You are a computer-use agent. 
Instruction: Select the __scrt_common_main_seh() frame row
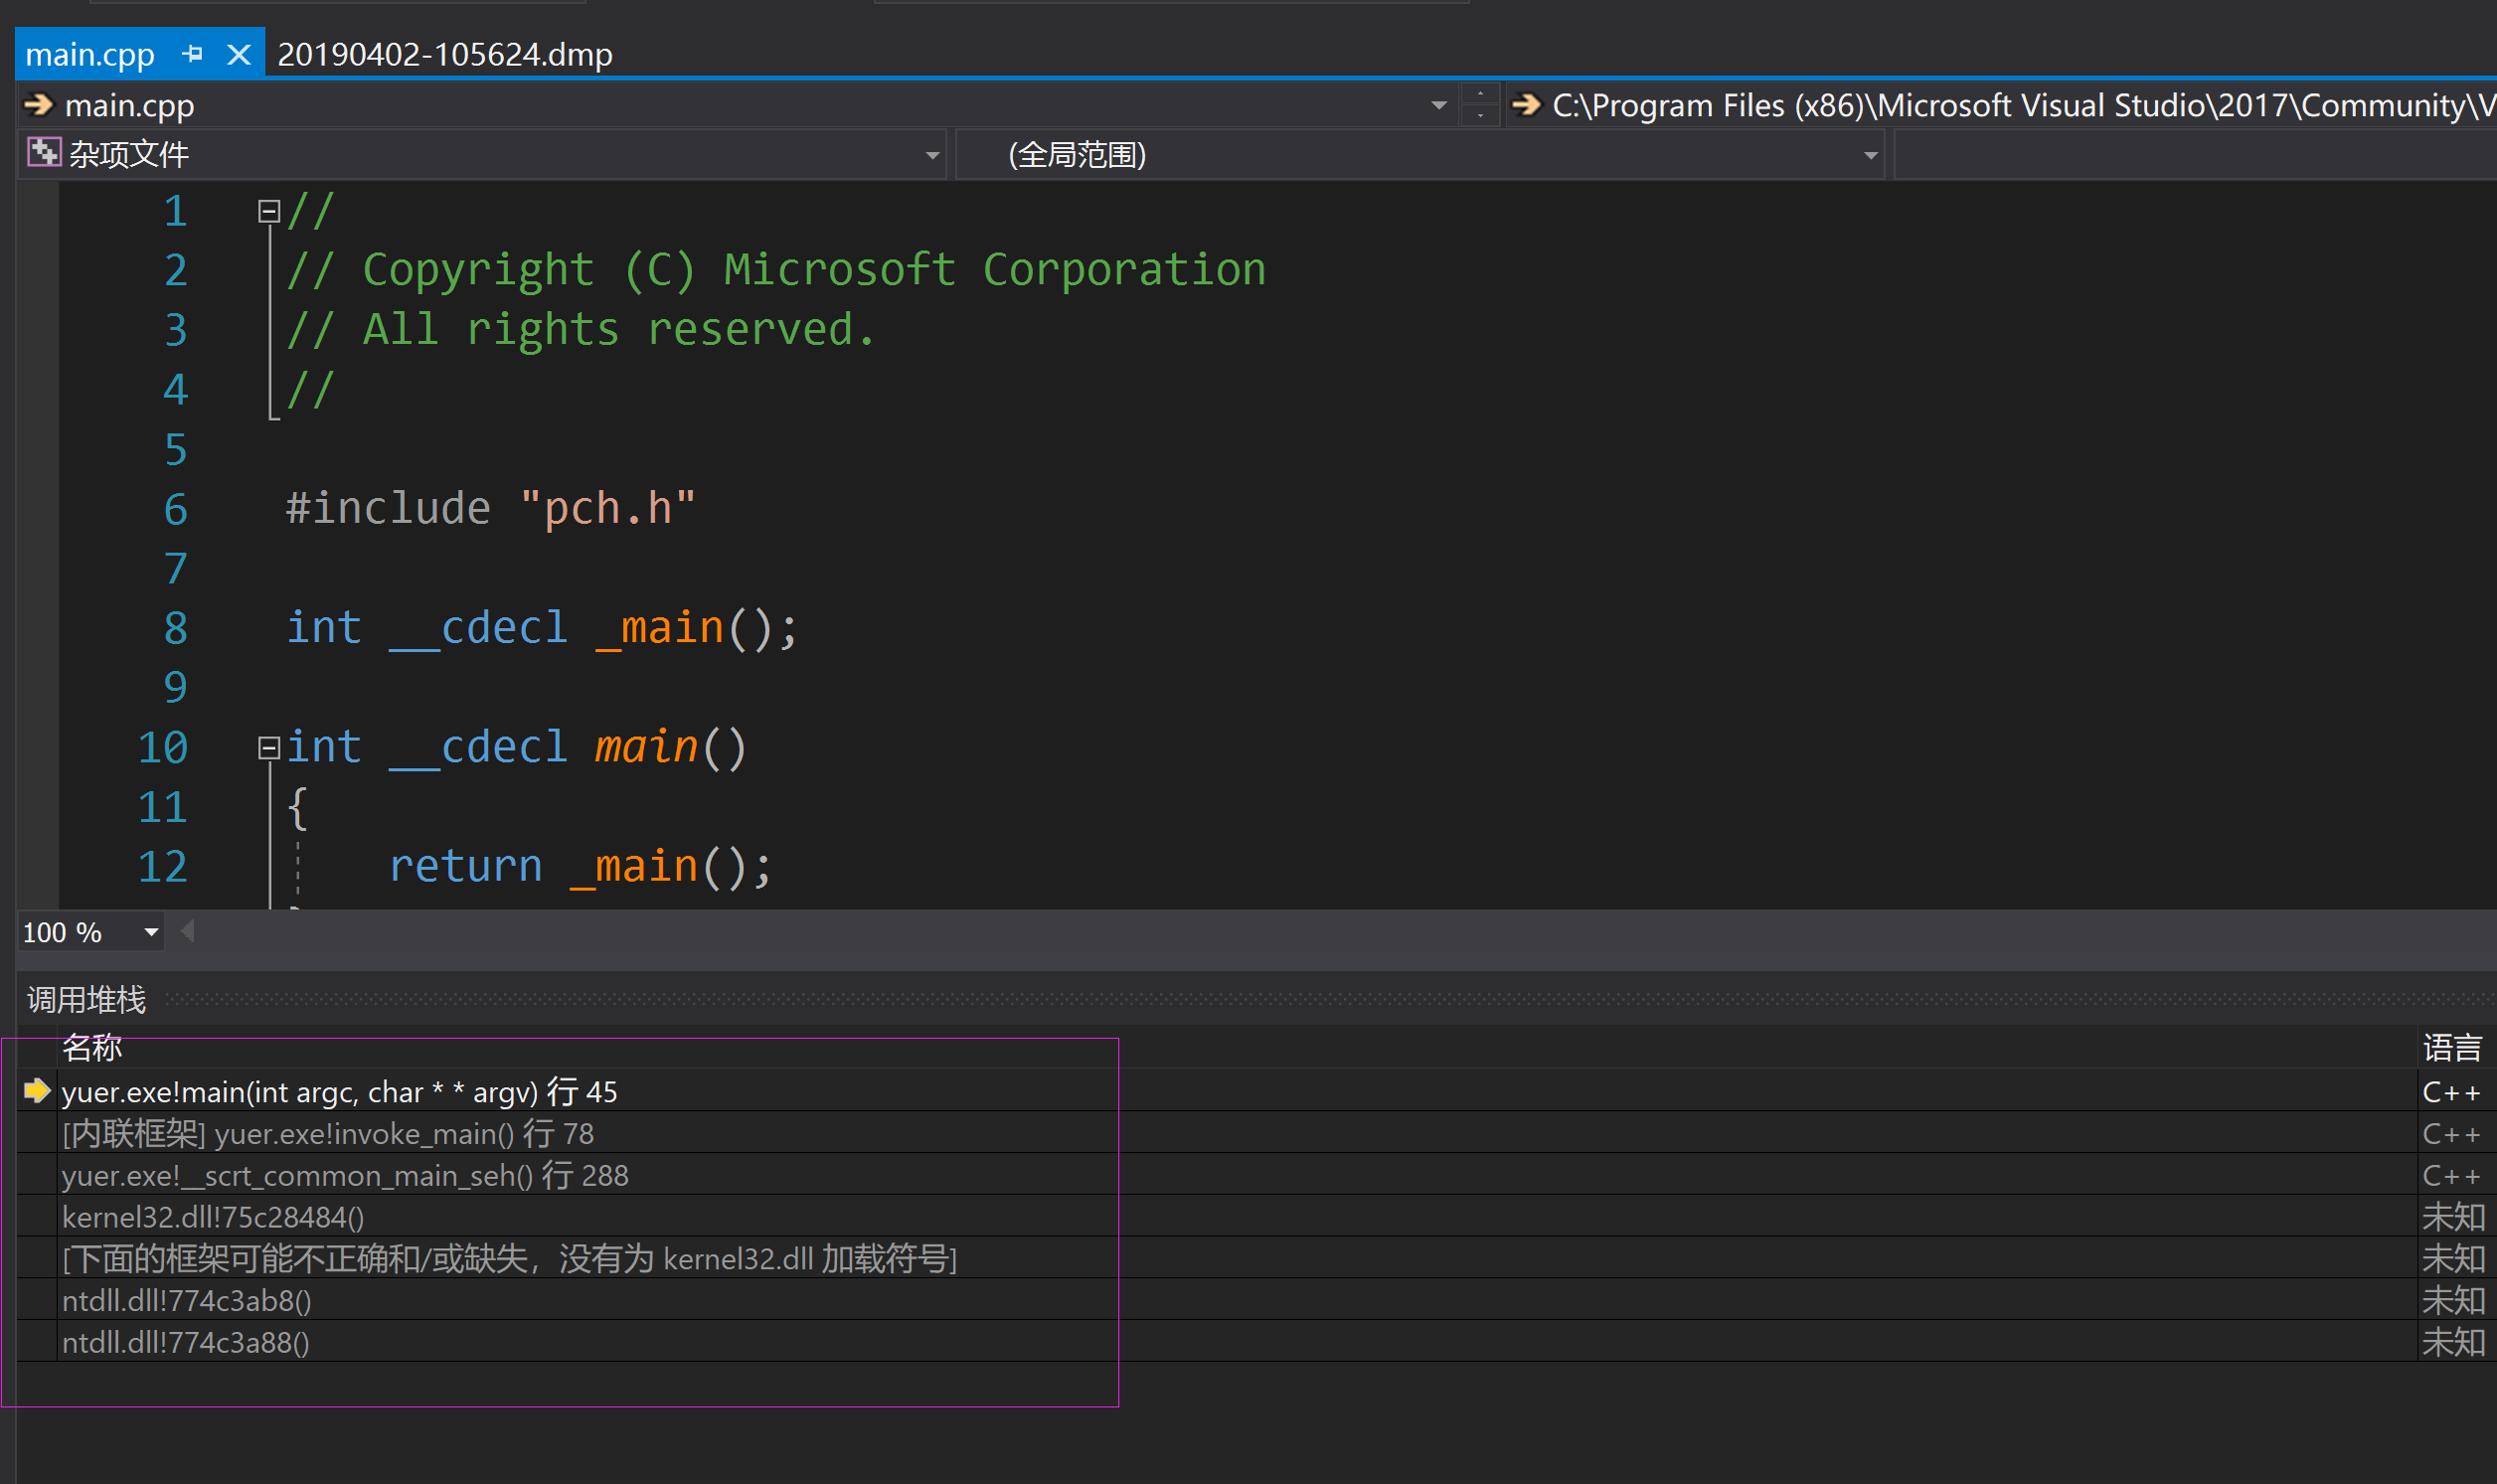[345, 1176]
